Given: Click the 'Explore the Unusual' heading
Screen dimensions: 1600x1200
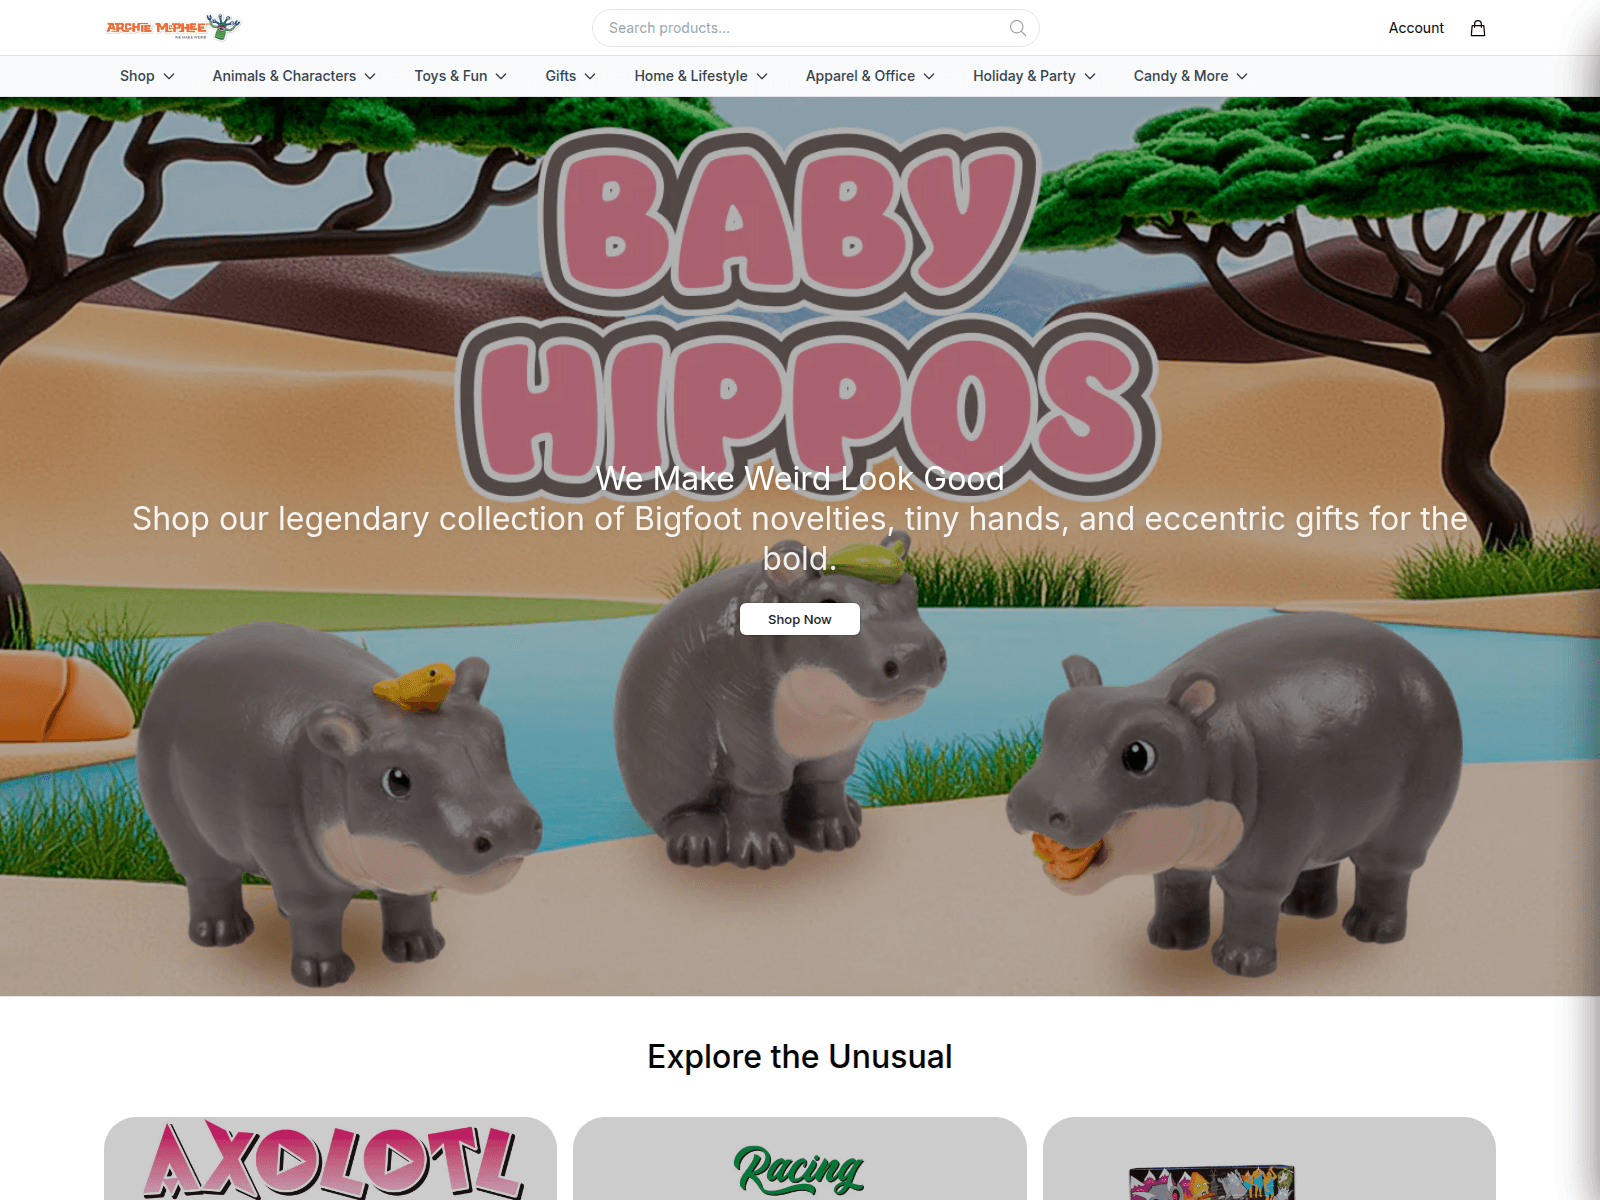Looking at the screenshot, I should pyautogui.click(x=800, y=1057).
